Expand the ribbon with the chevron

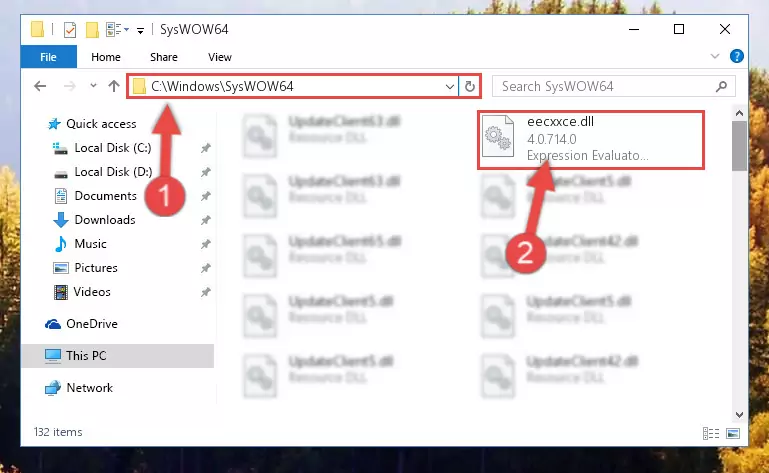click(715, 56)
